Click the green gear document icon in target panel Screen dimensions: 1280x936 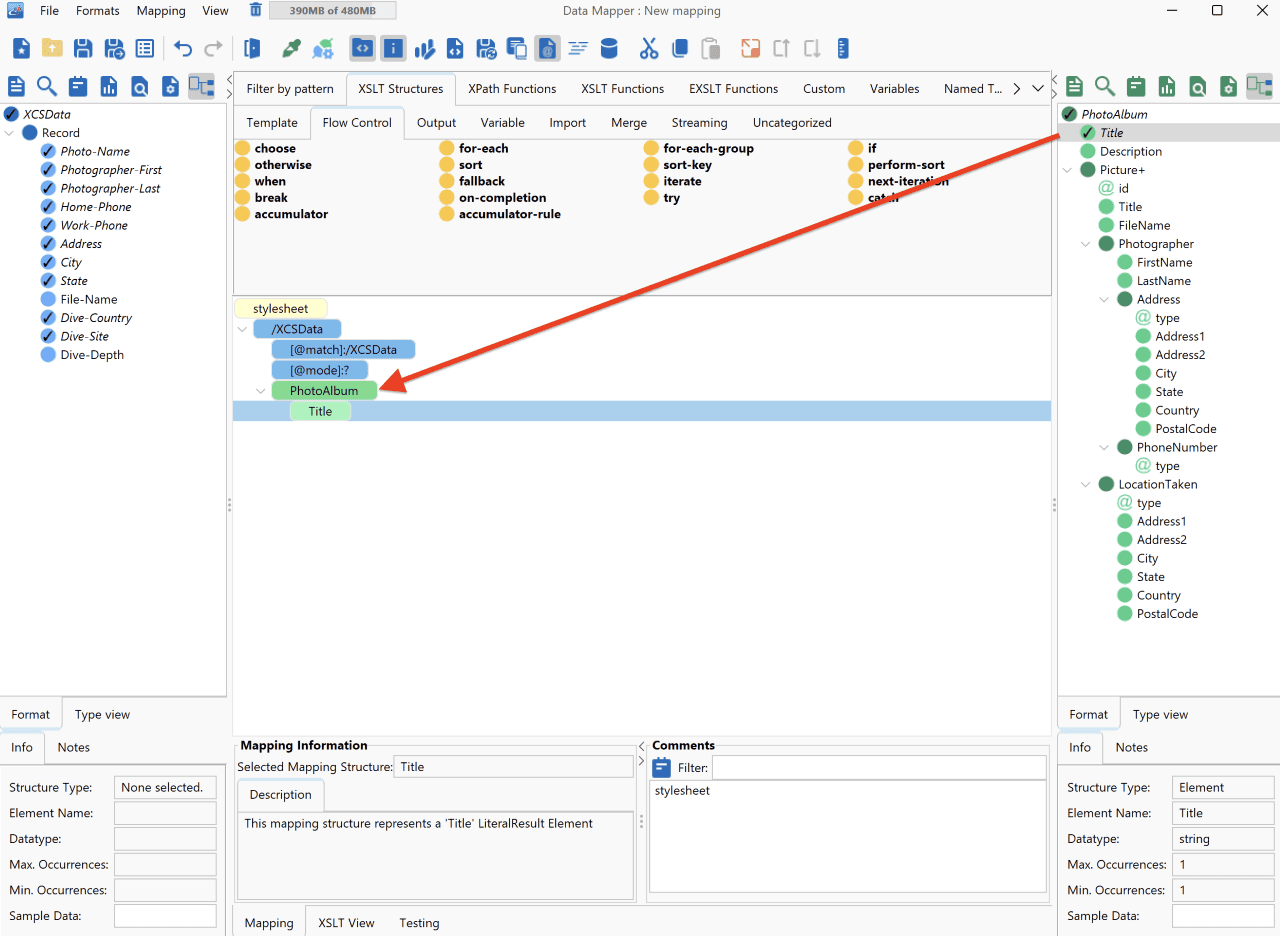coord(1228,86)
